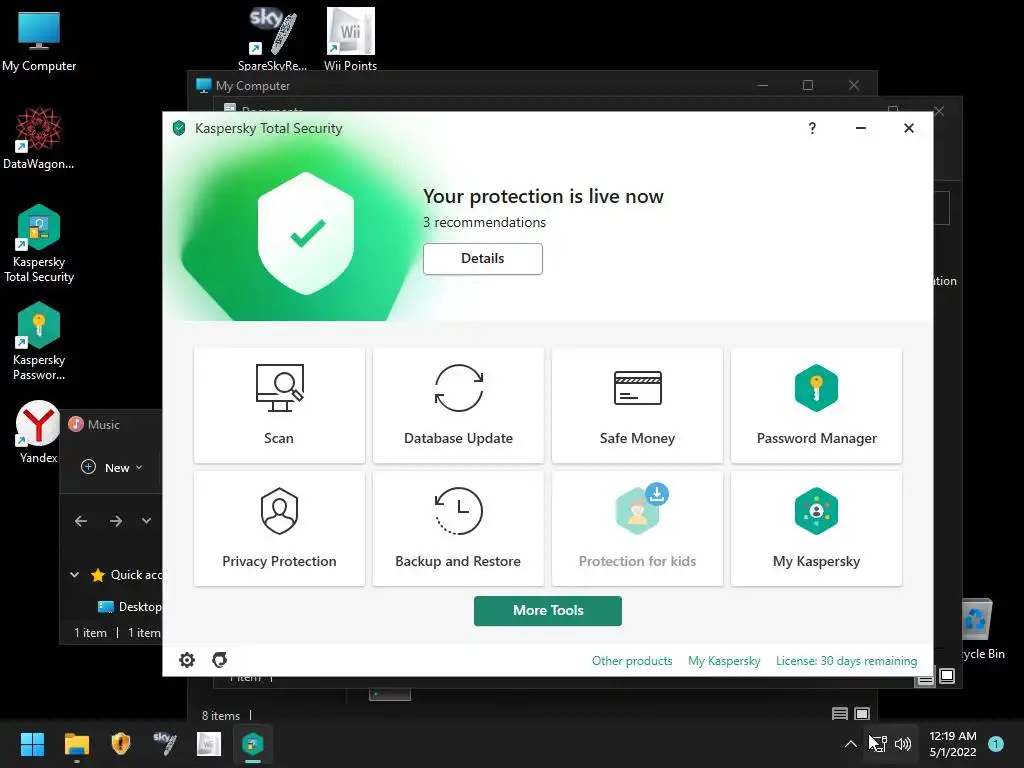Image resolution: width=1024 pixels, height=768 pixels.
Task: Click the Music window title
Action: tap(104, 424)
